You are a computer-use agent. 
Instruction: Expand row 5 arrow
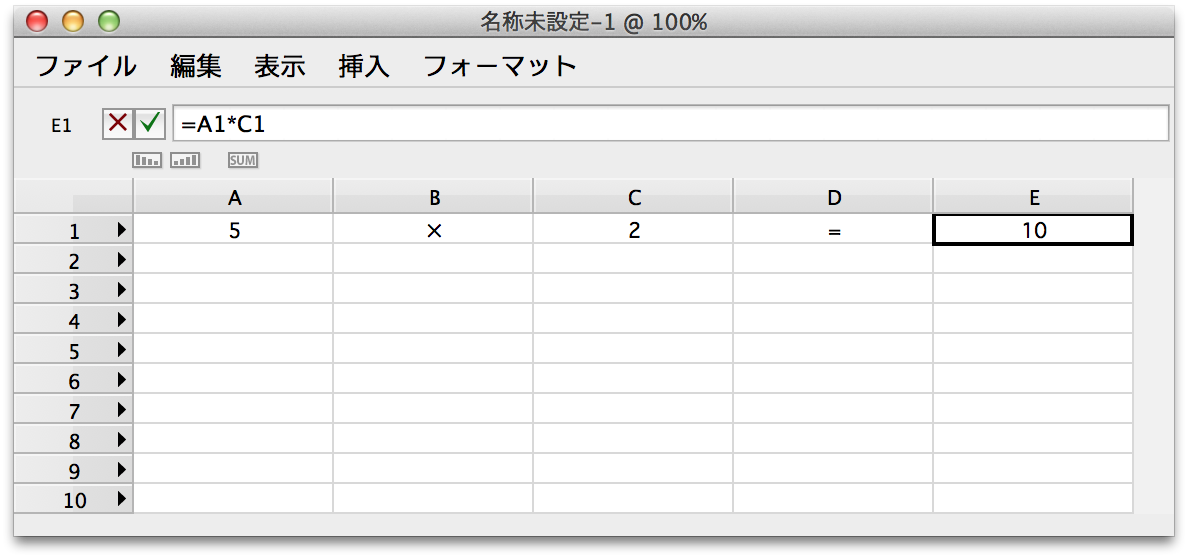121,350
